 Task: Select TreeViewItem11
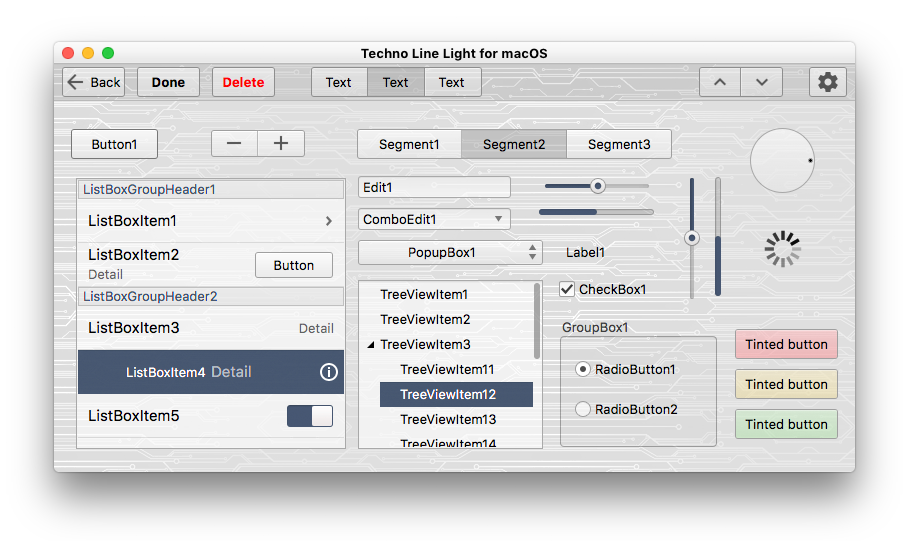[447, 369]
